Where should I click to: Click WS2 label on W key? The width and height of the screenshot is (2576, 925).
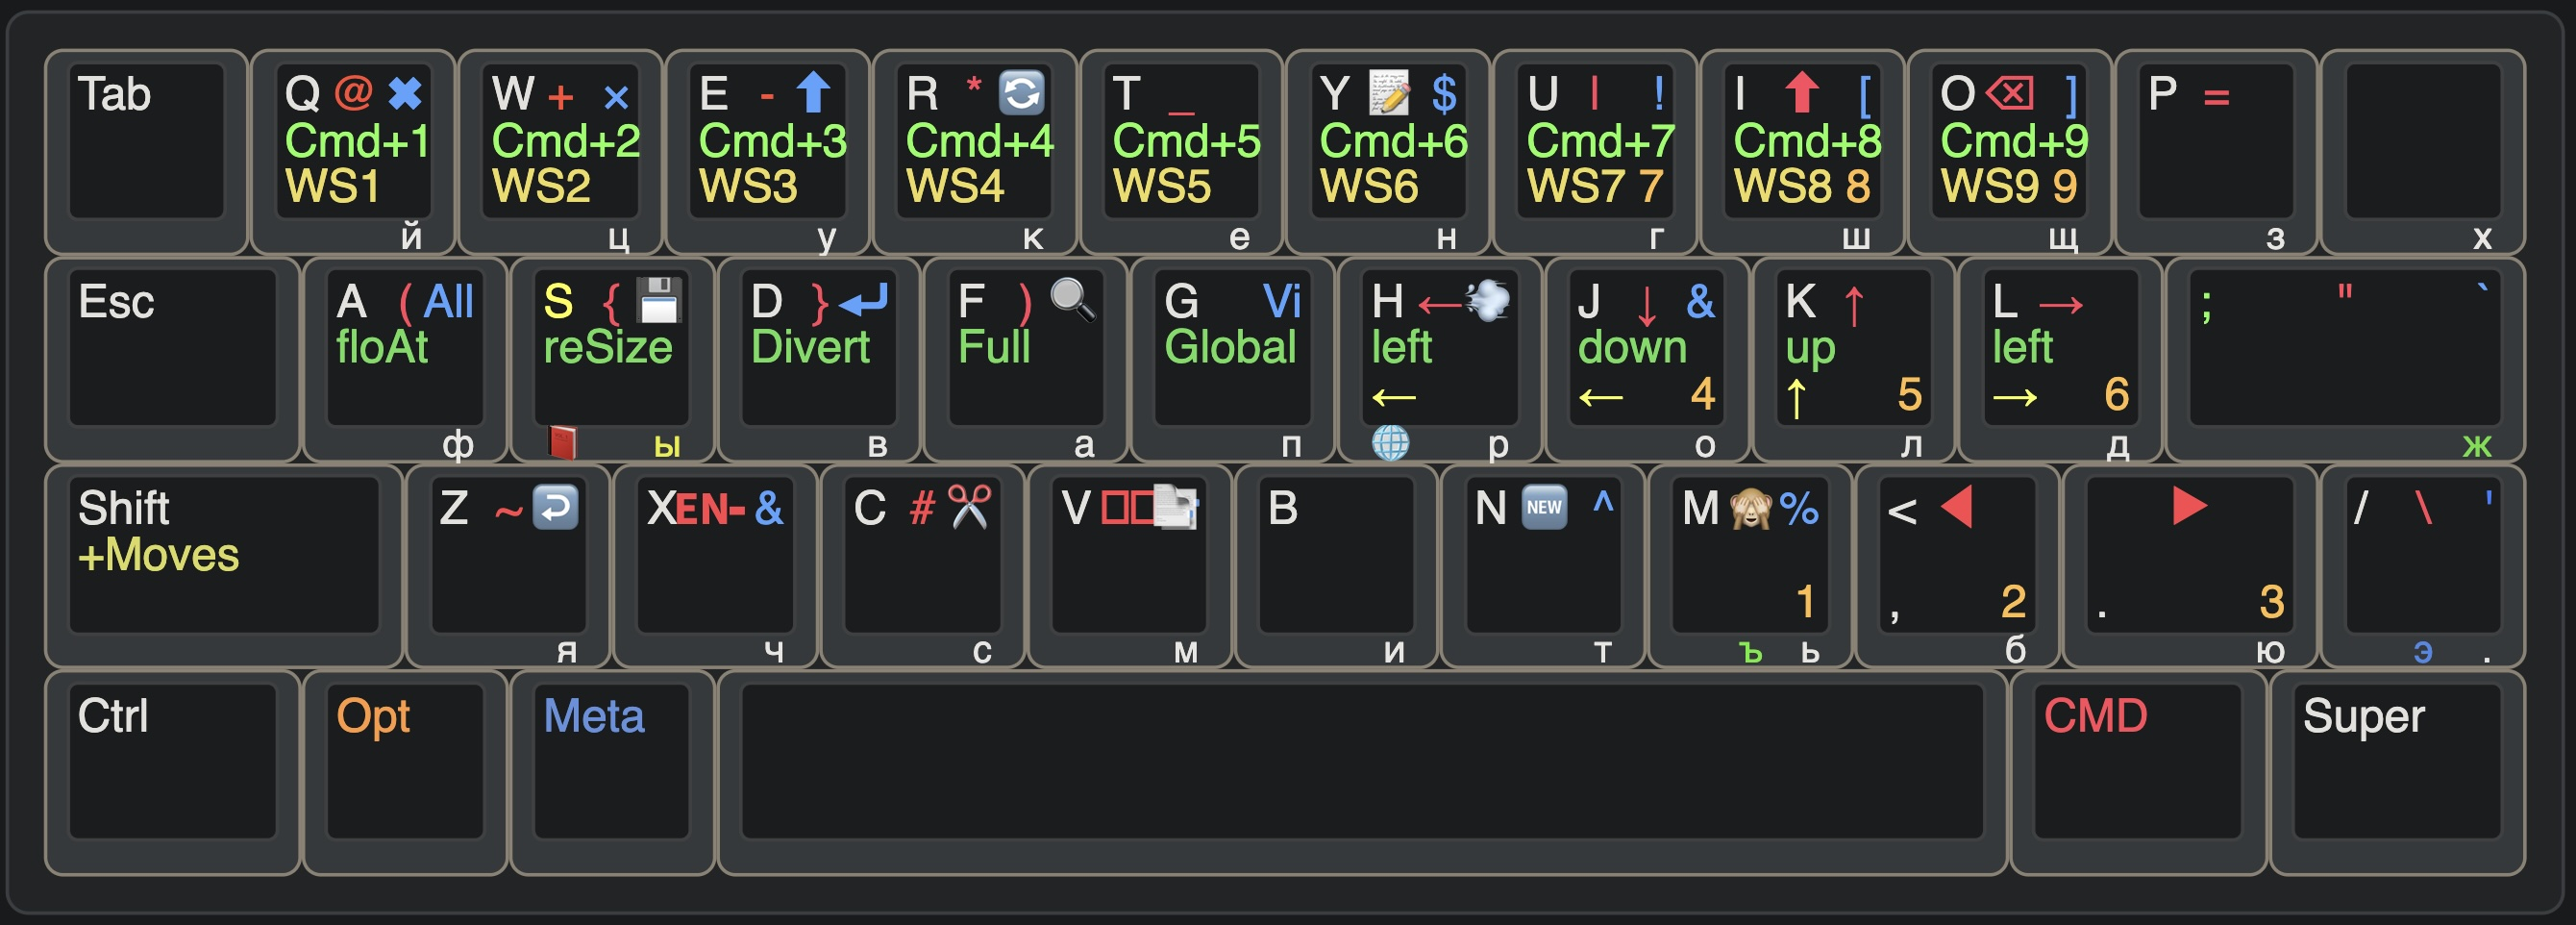541,187
